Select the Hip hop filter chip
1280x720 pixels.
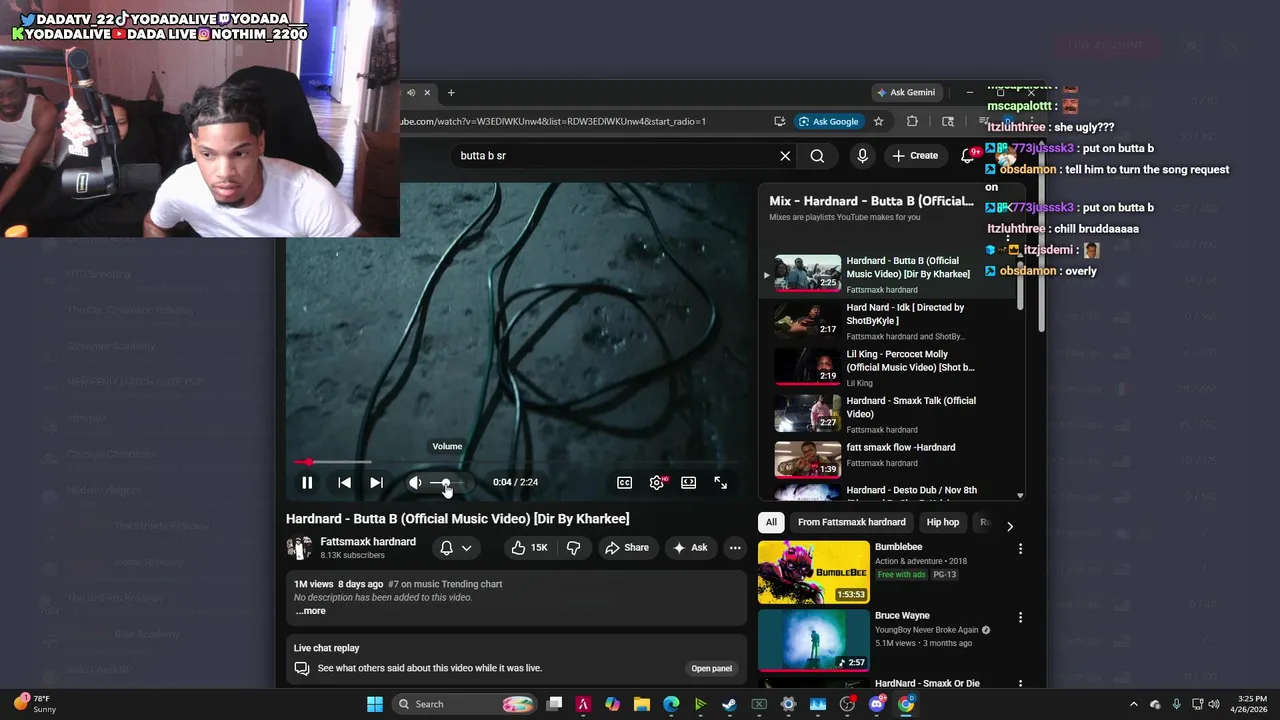pyautogui.click(x=943, y=522)
